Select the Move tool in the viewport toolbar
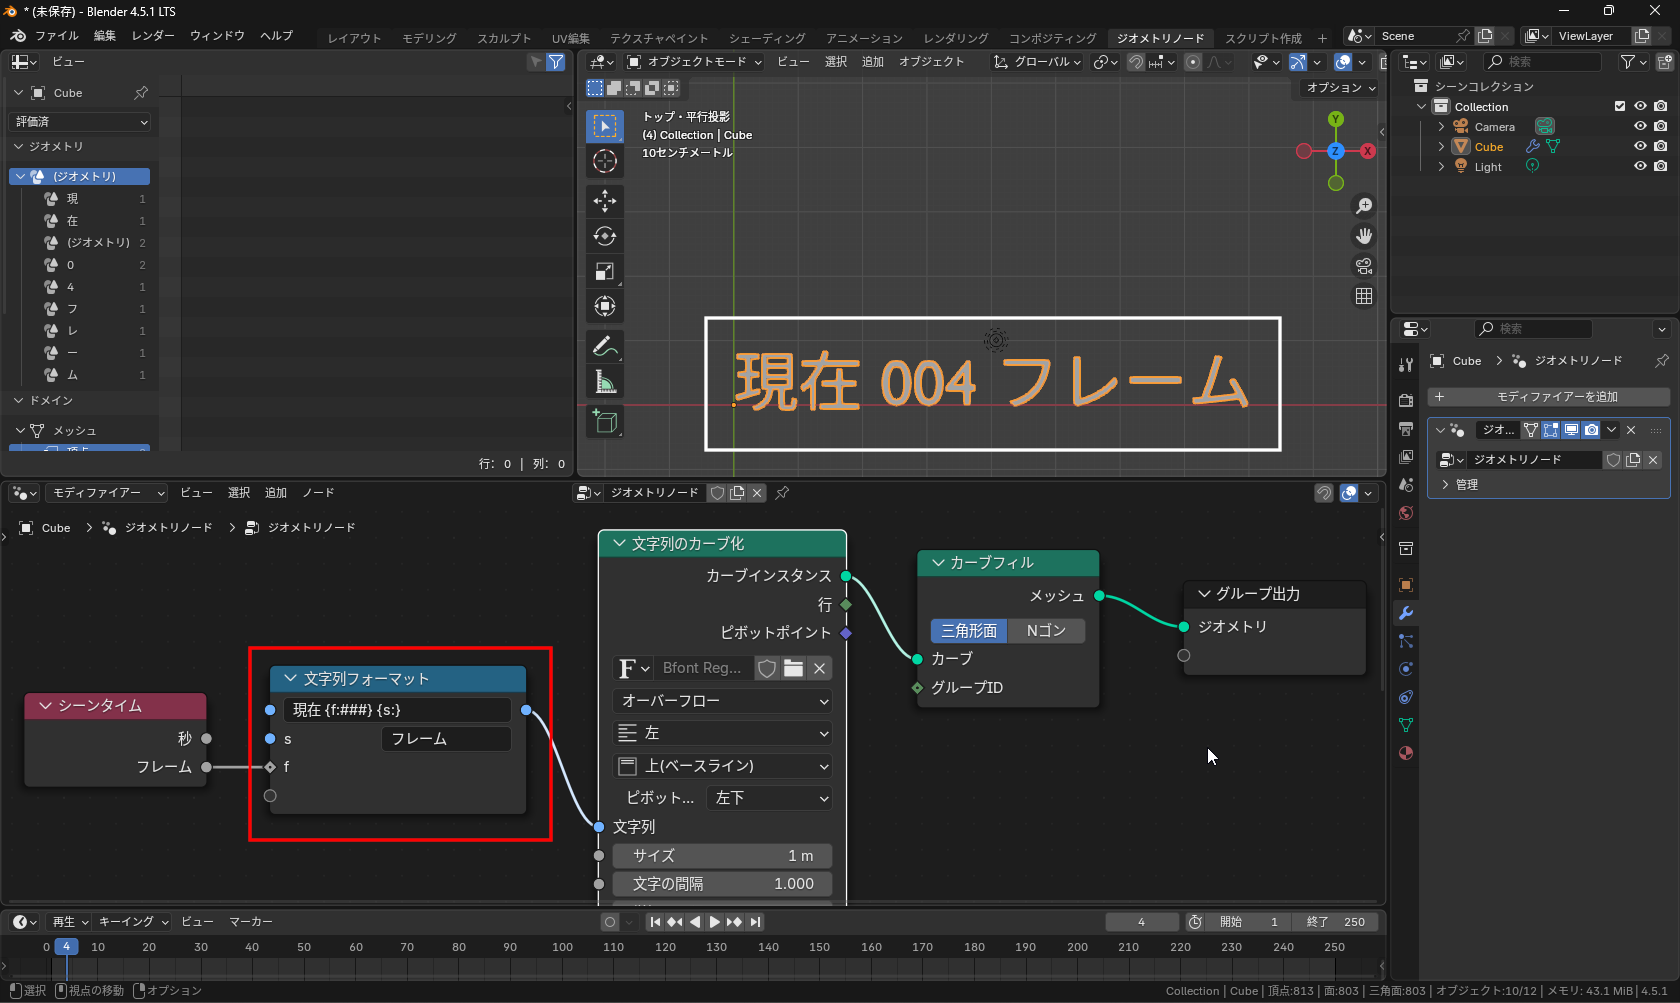 click(604, 201)
